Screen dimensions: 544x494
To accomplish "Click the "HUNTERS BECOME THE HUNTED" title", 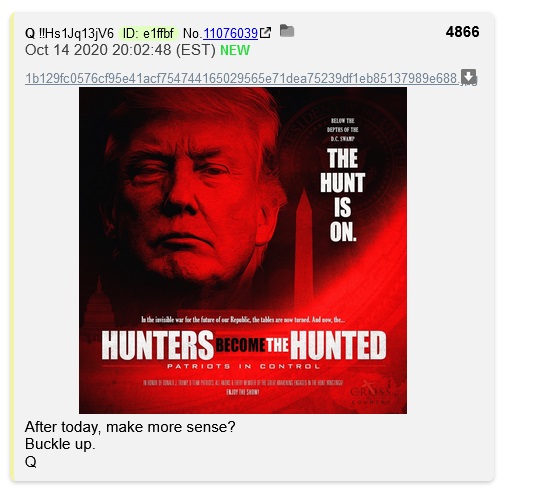I will 244,345.
